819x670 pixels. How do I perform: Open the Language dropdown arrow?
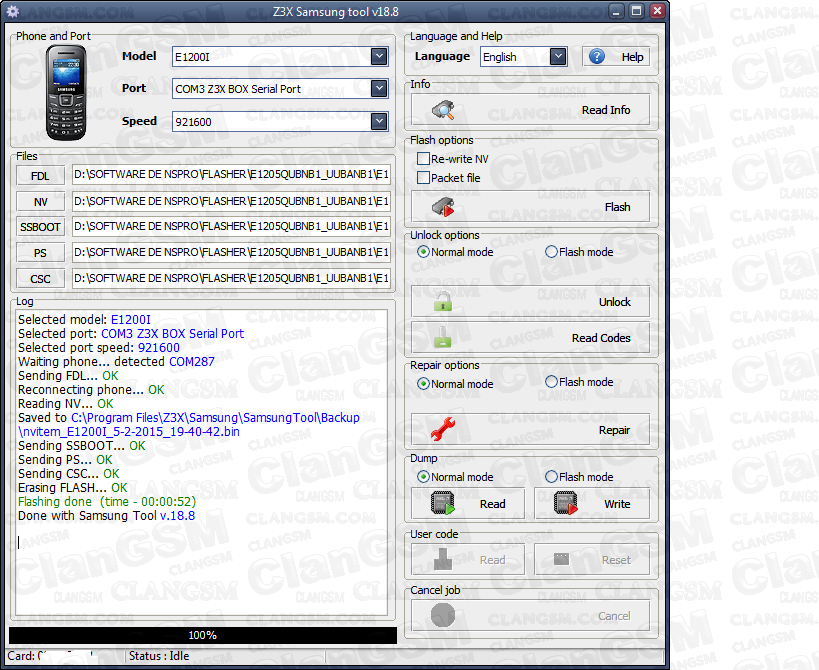tap(558, 56)
